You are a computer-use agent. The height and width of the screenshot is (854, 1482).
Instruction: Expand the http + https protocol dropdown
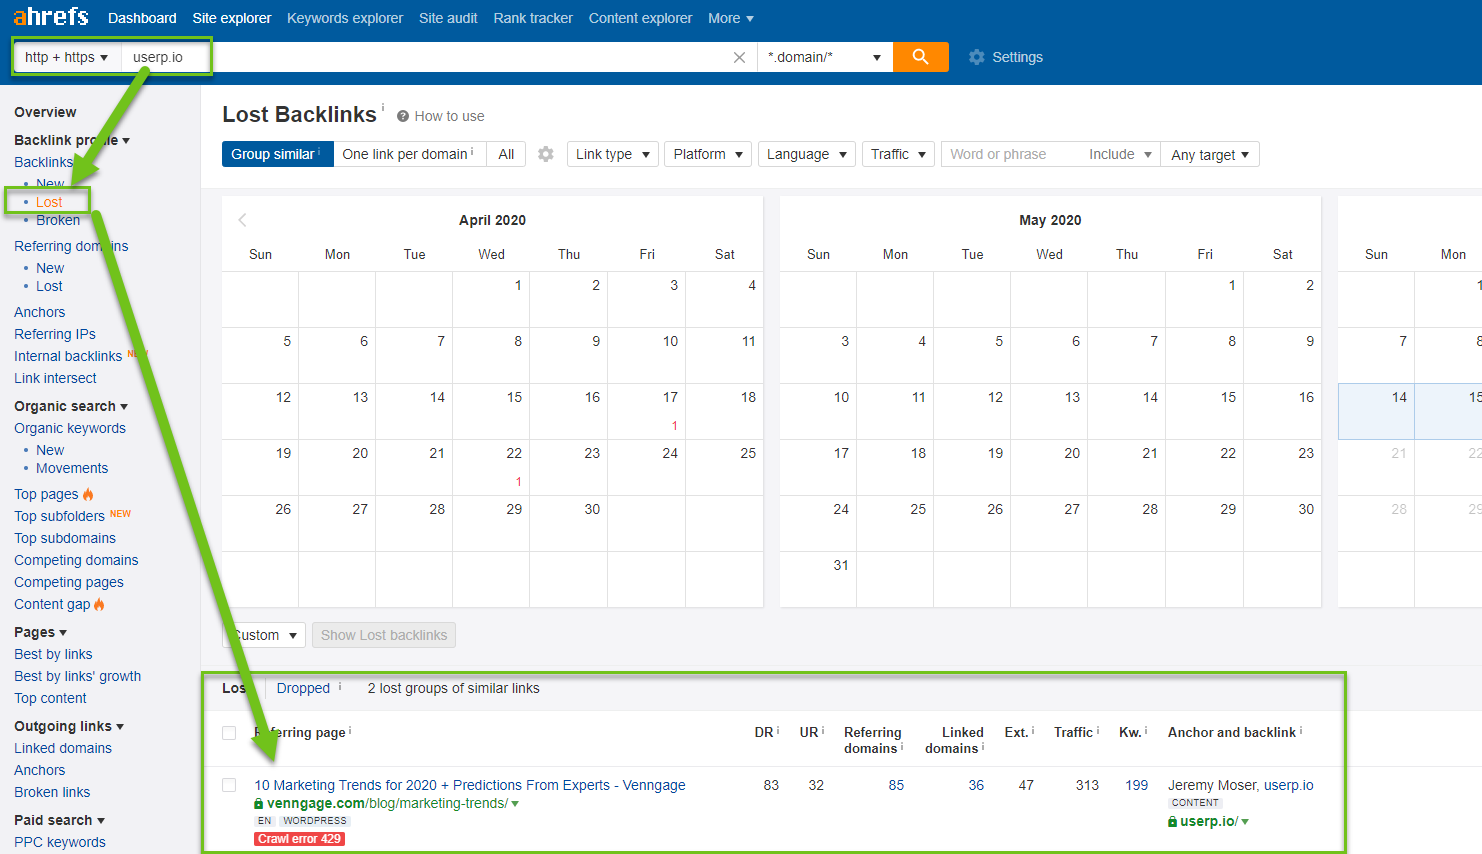(66, 57)
